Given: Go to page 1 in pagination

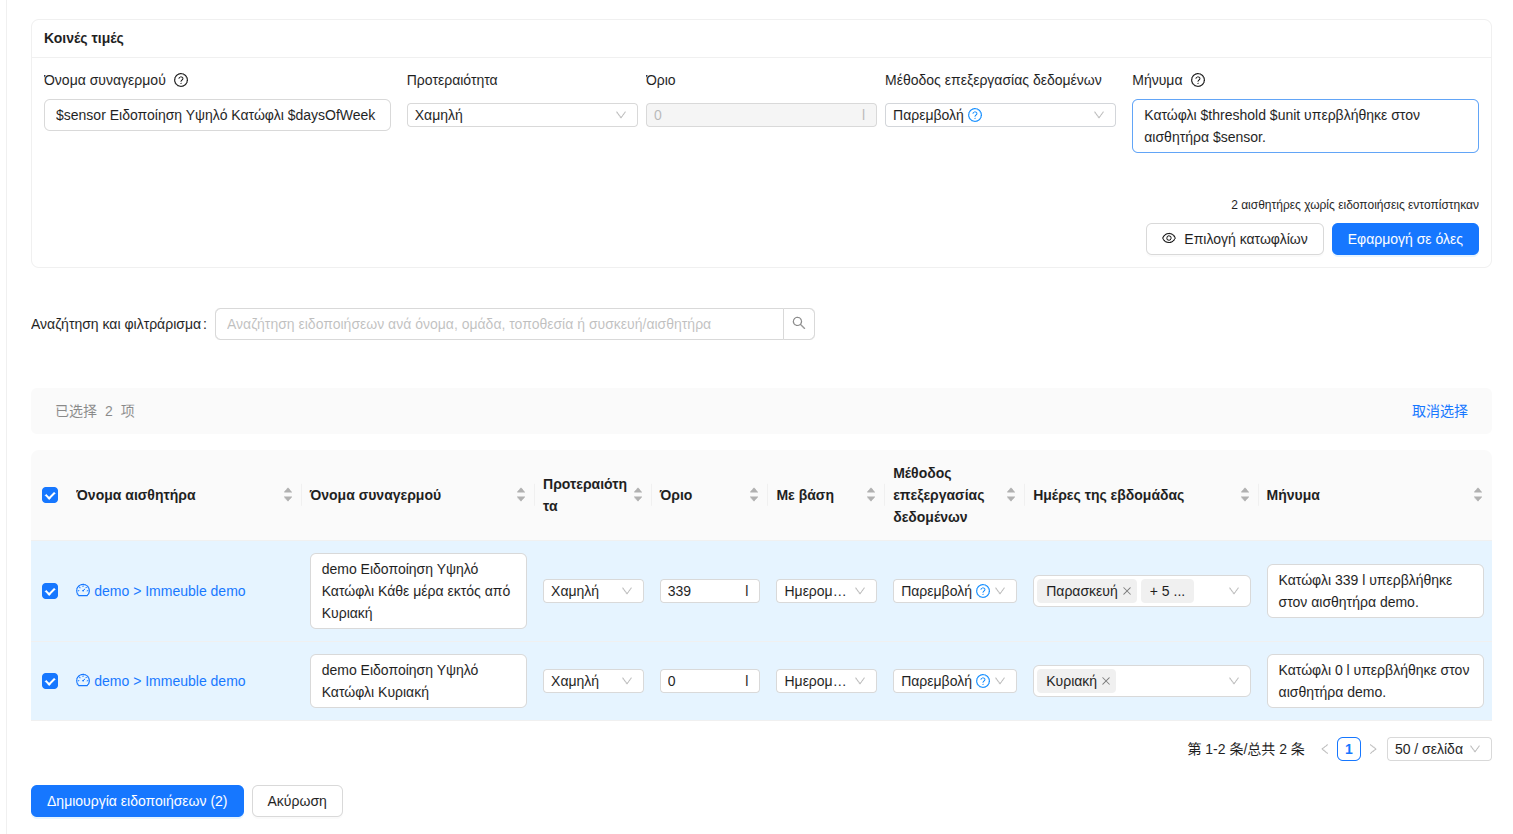Looking at the screenshot, I should tap(1349, 749).
